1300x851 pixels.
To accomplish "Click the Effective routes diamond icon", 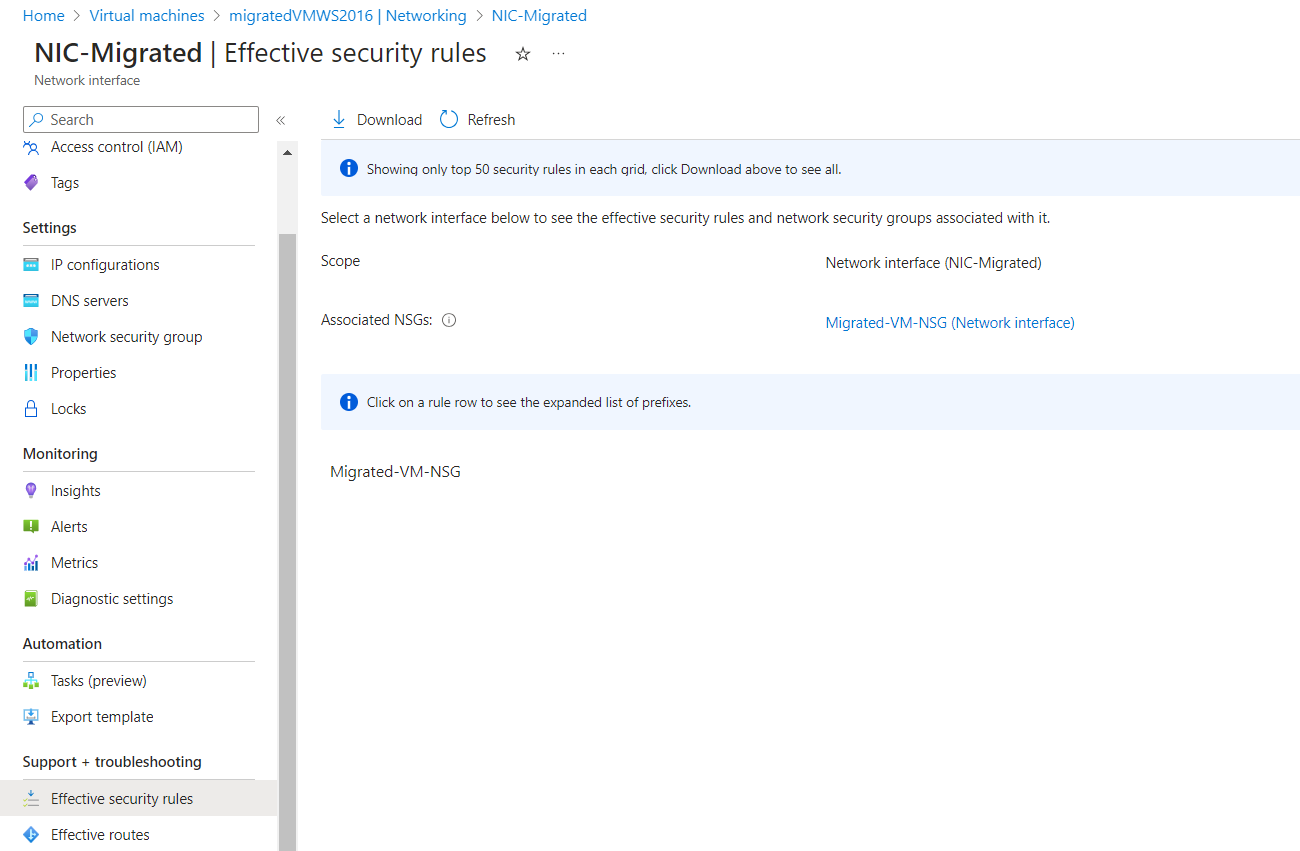I will click(x=31, y=835).
